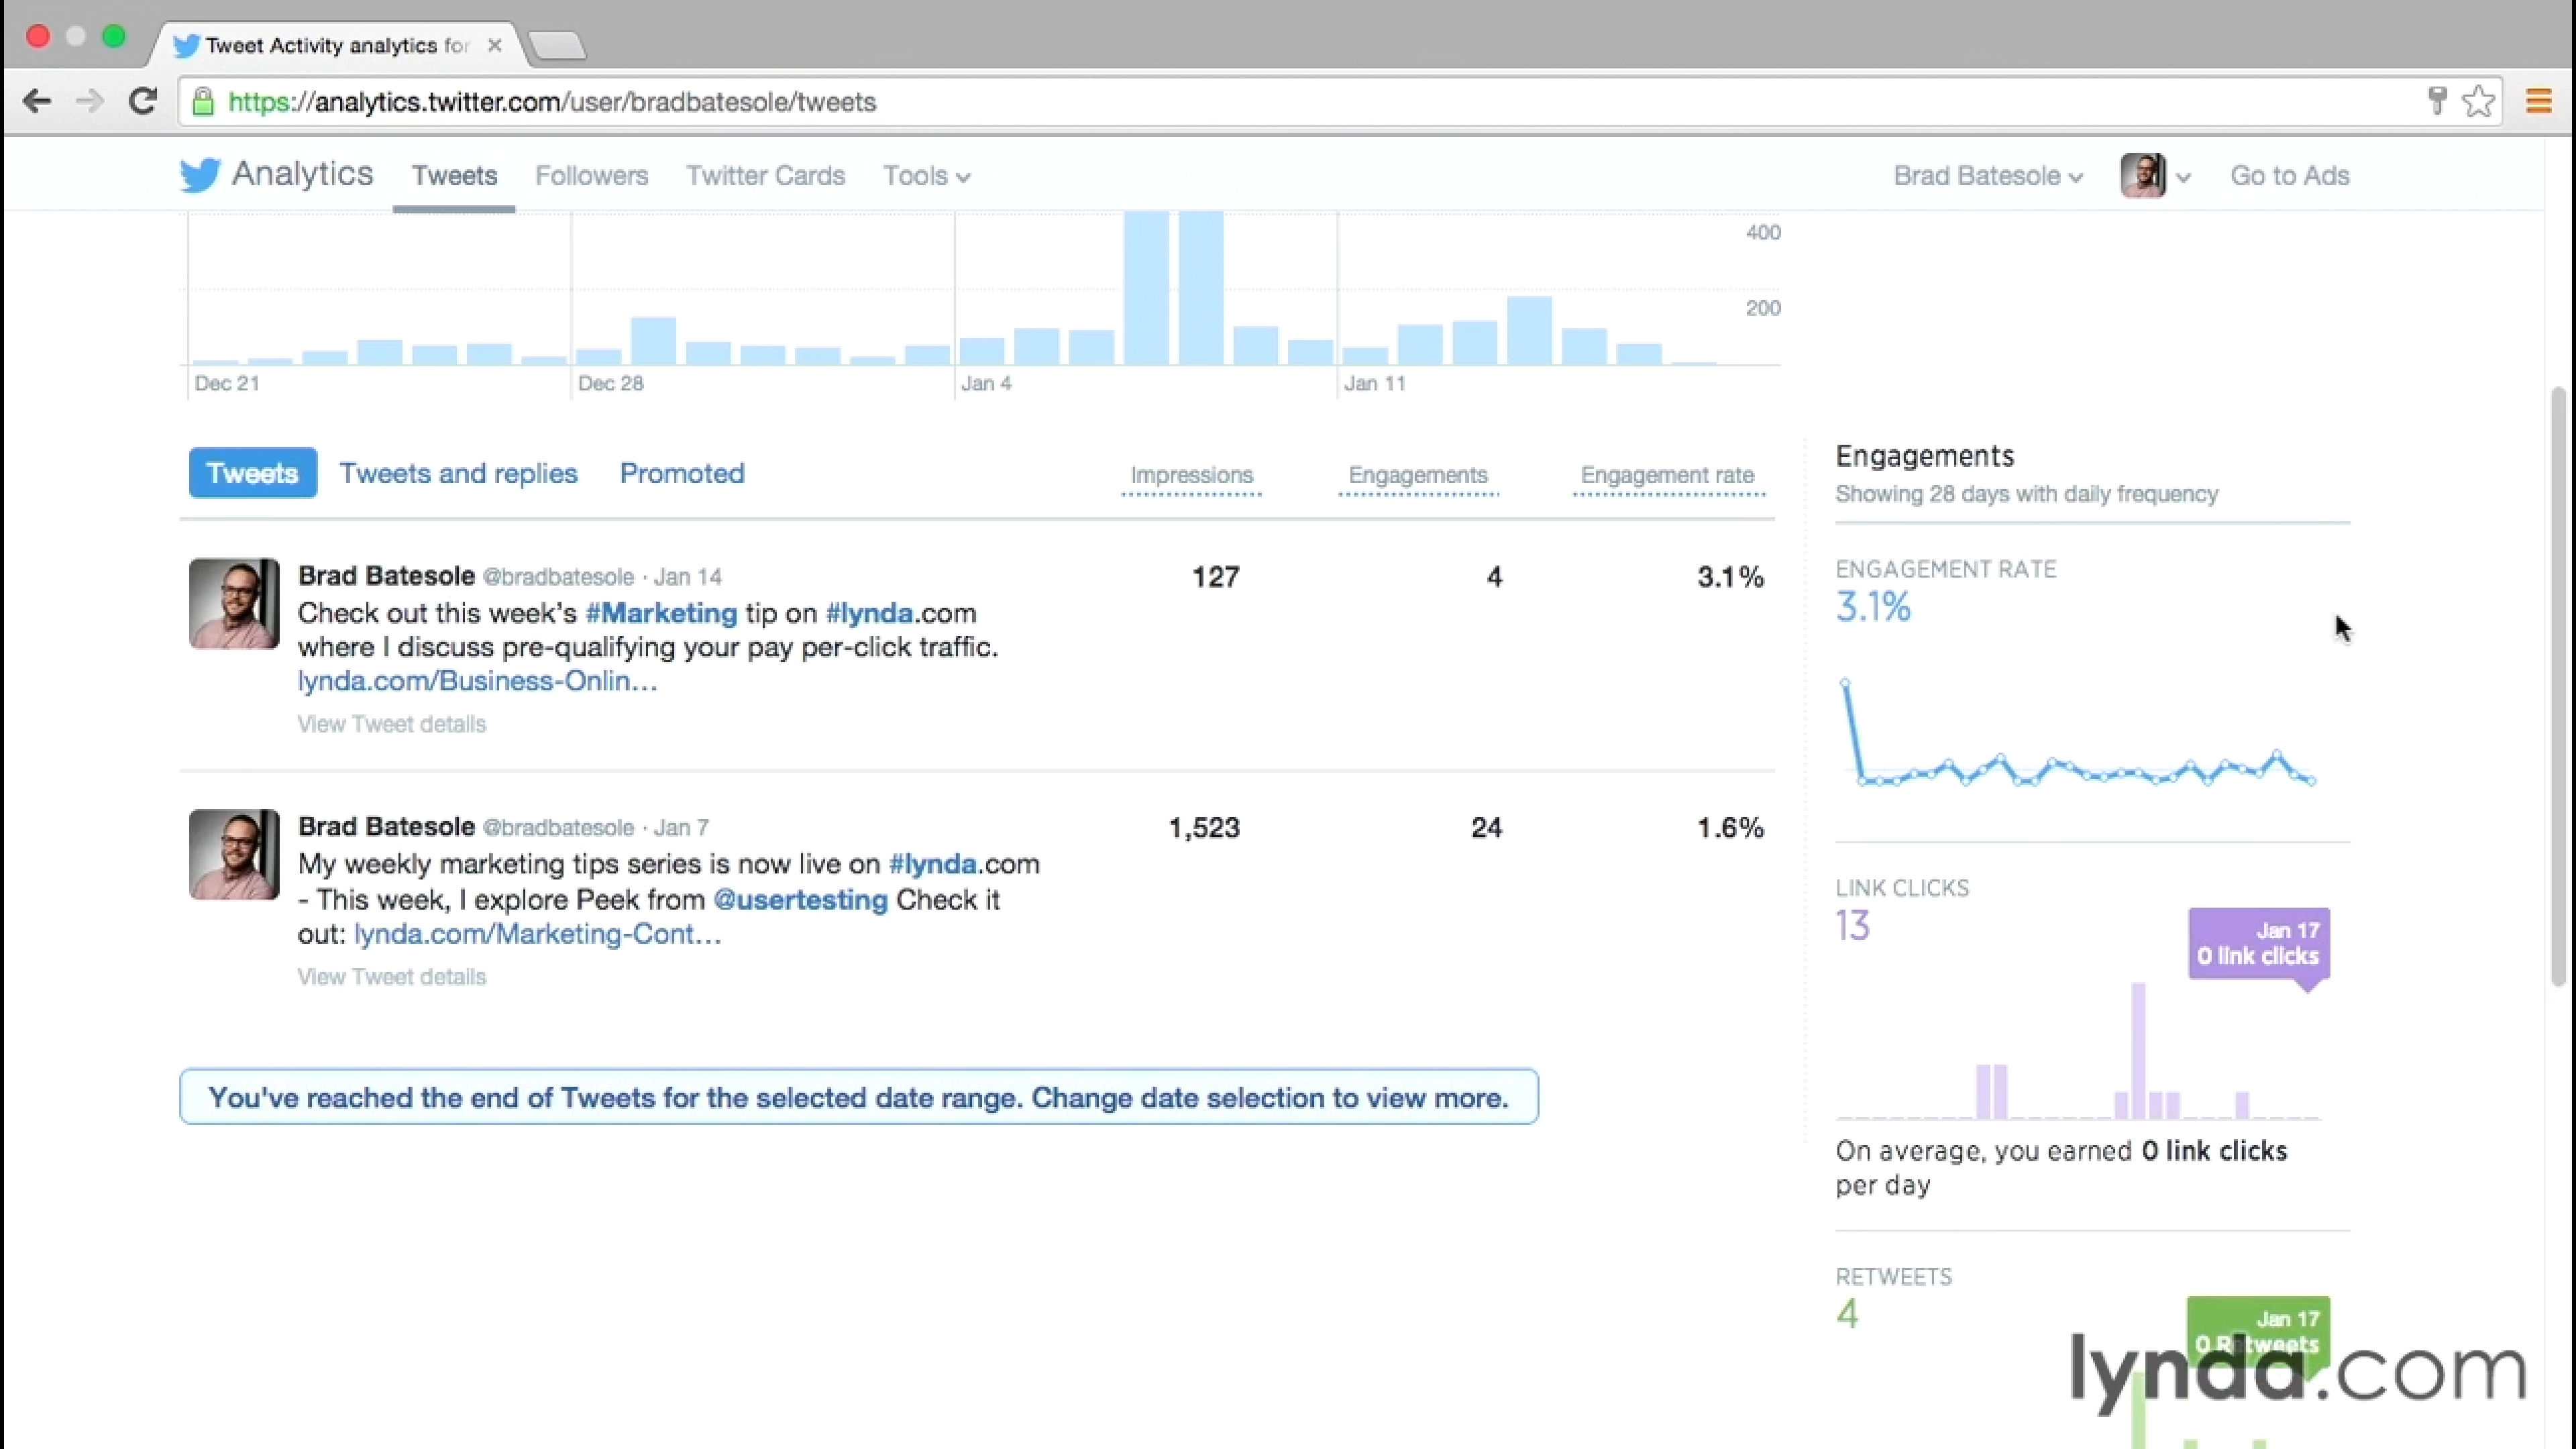The height and width of the screenshot is (1449, 2576).
Task: Select the Tweets and replies filter
Action: click(458, 473)
